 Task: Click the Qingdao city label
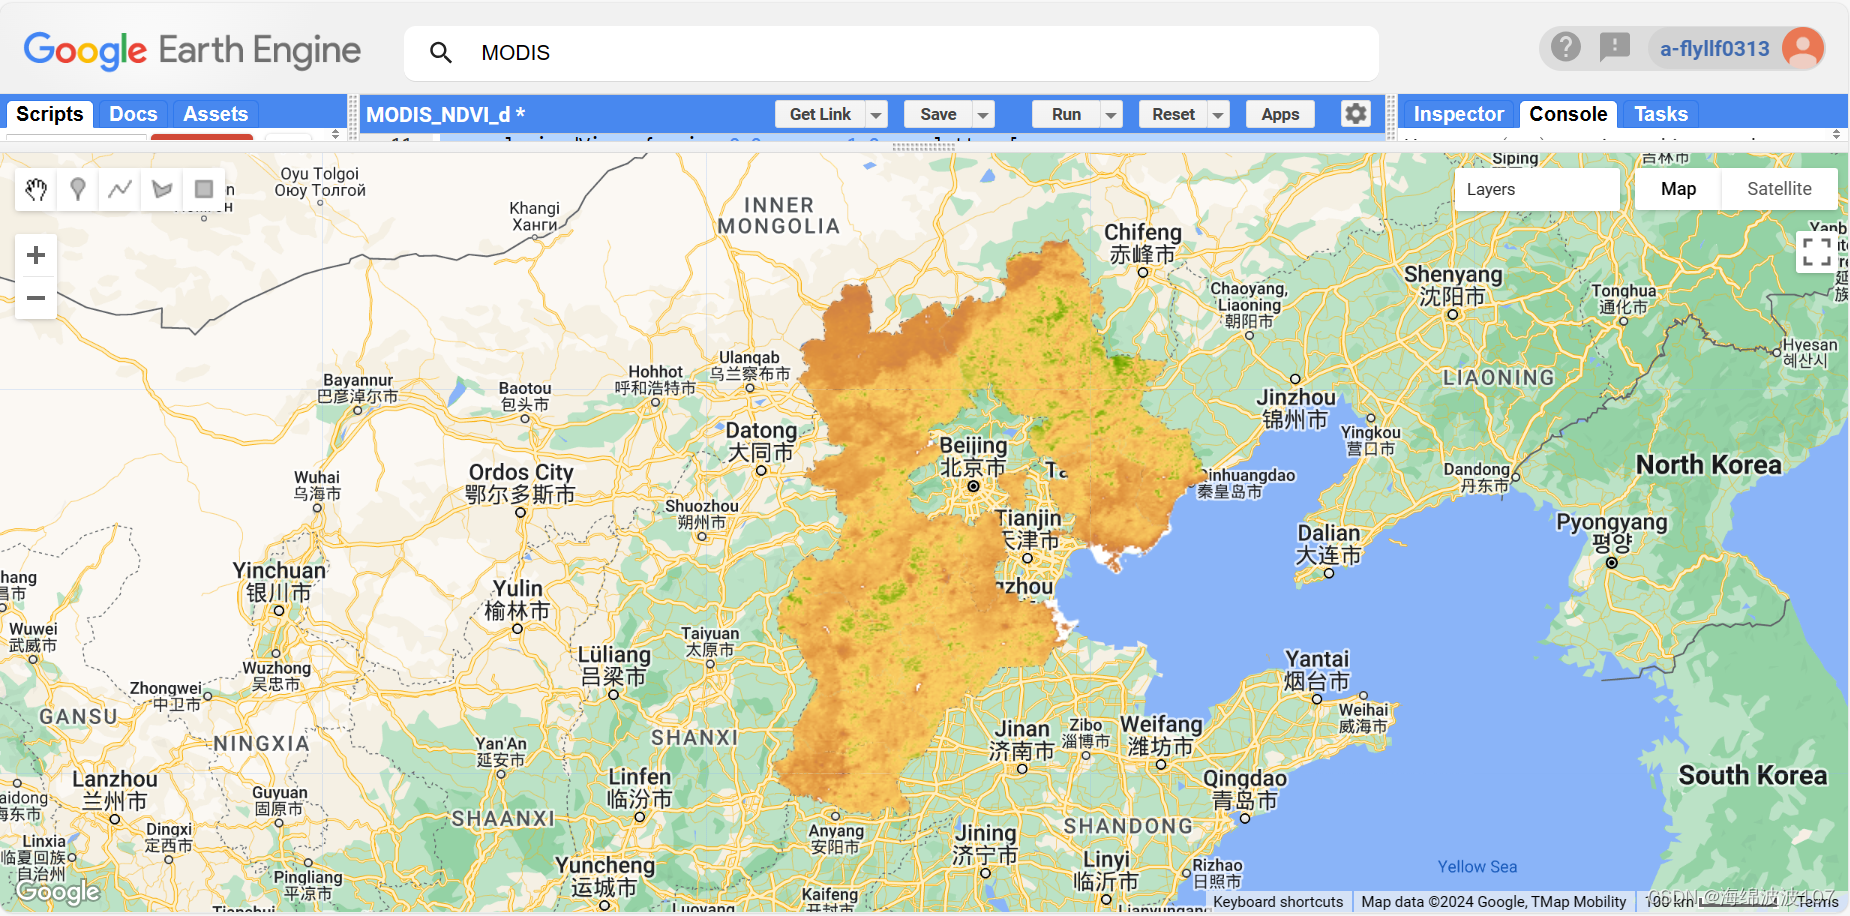(x=1245, y=789)
